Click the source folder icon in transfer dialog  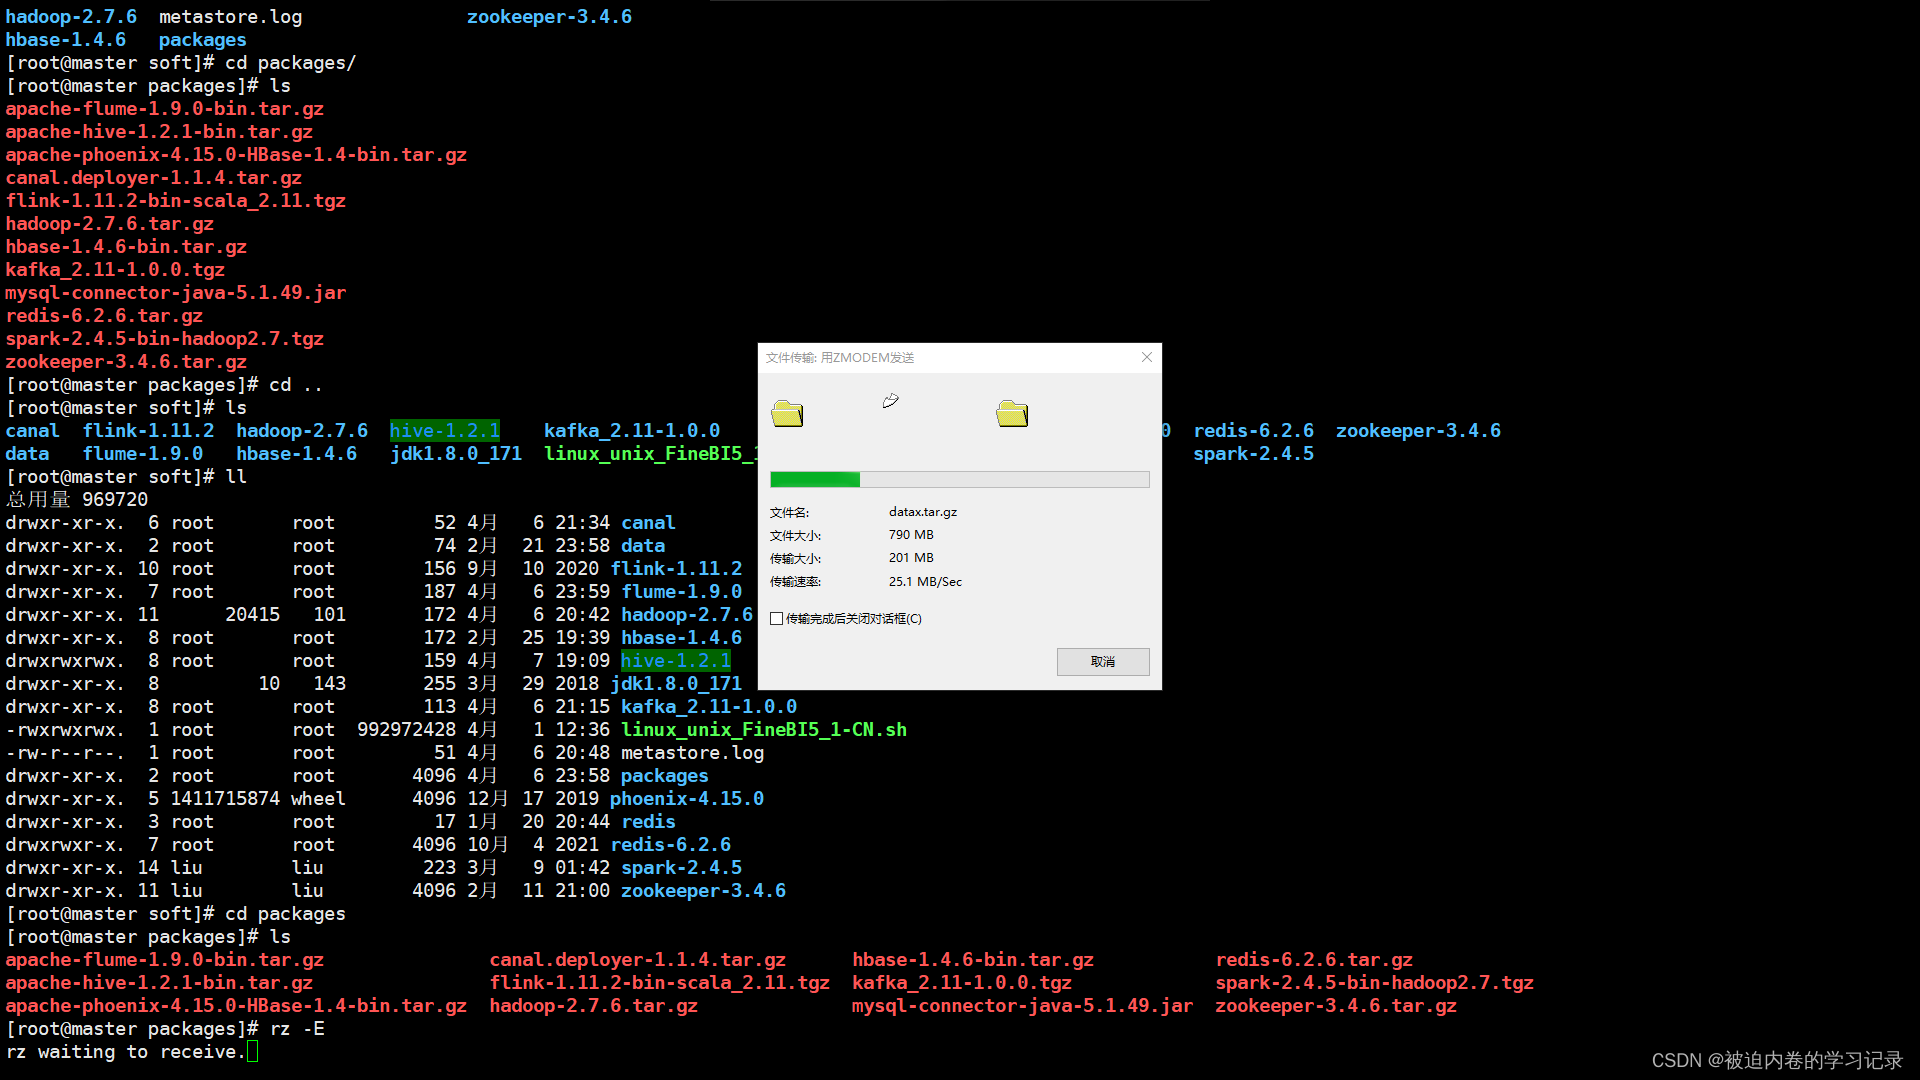point(787,413)
